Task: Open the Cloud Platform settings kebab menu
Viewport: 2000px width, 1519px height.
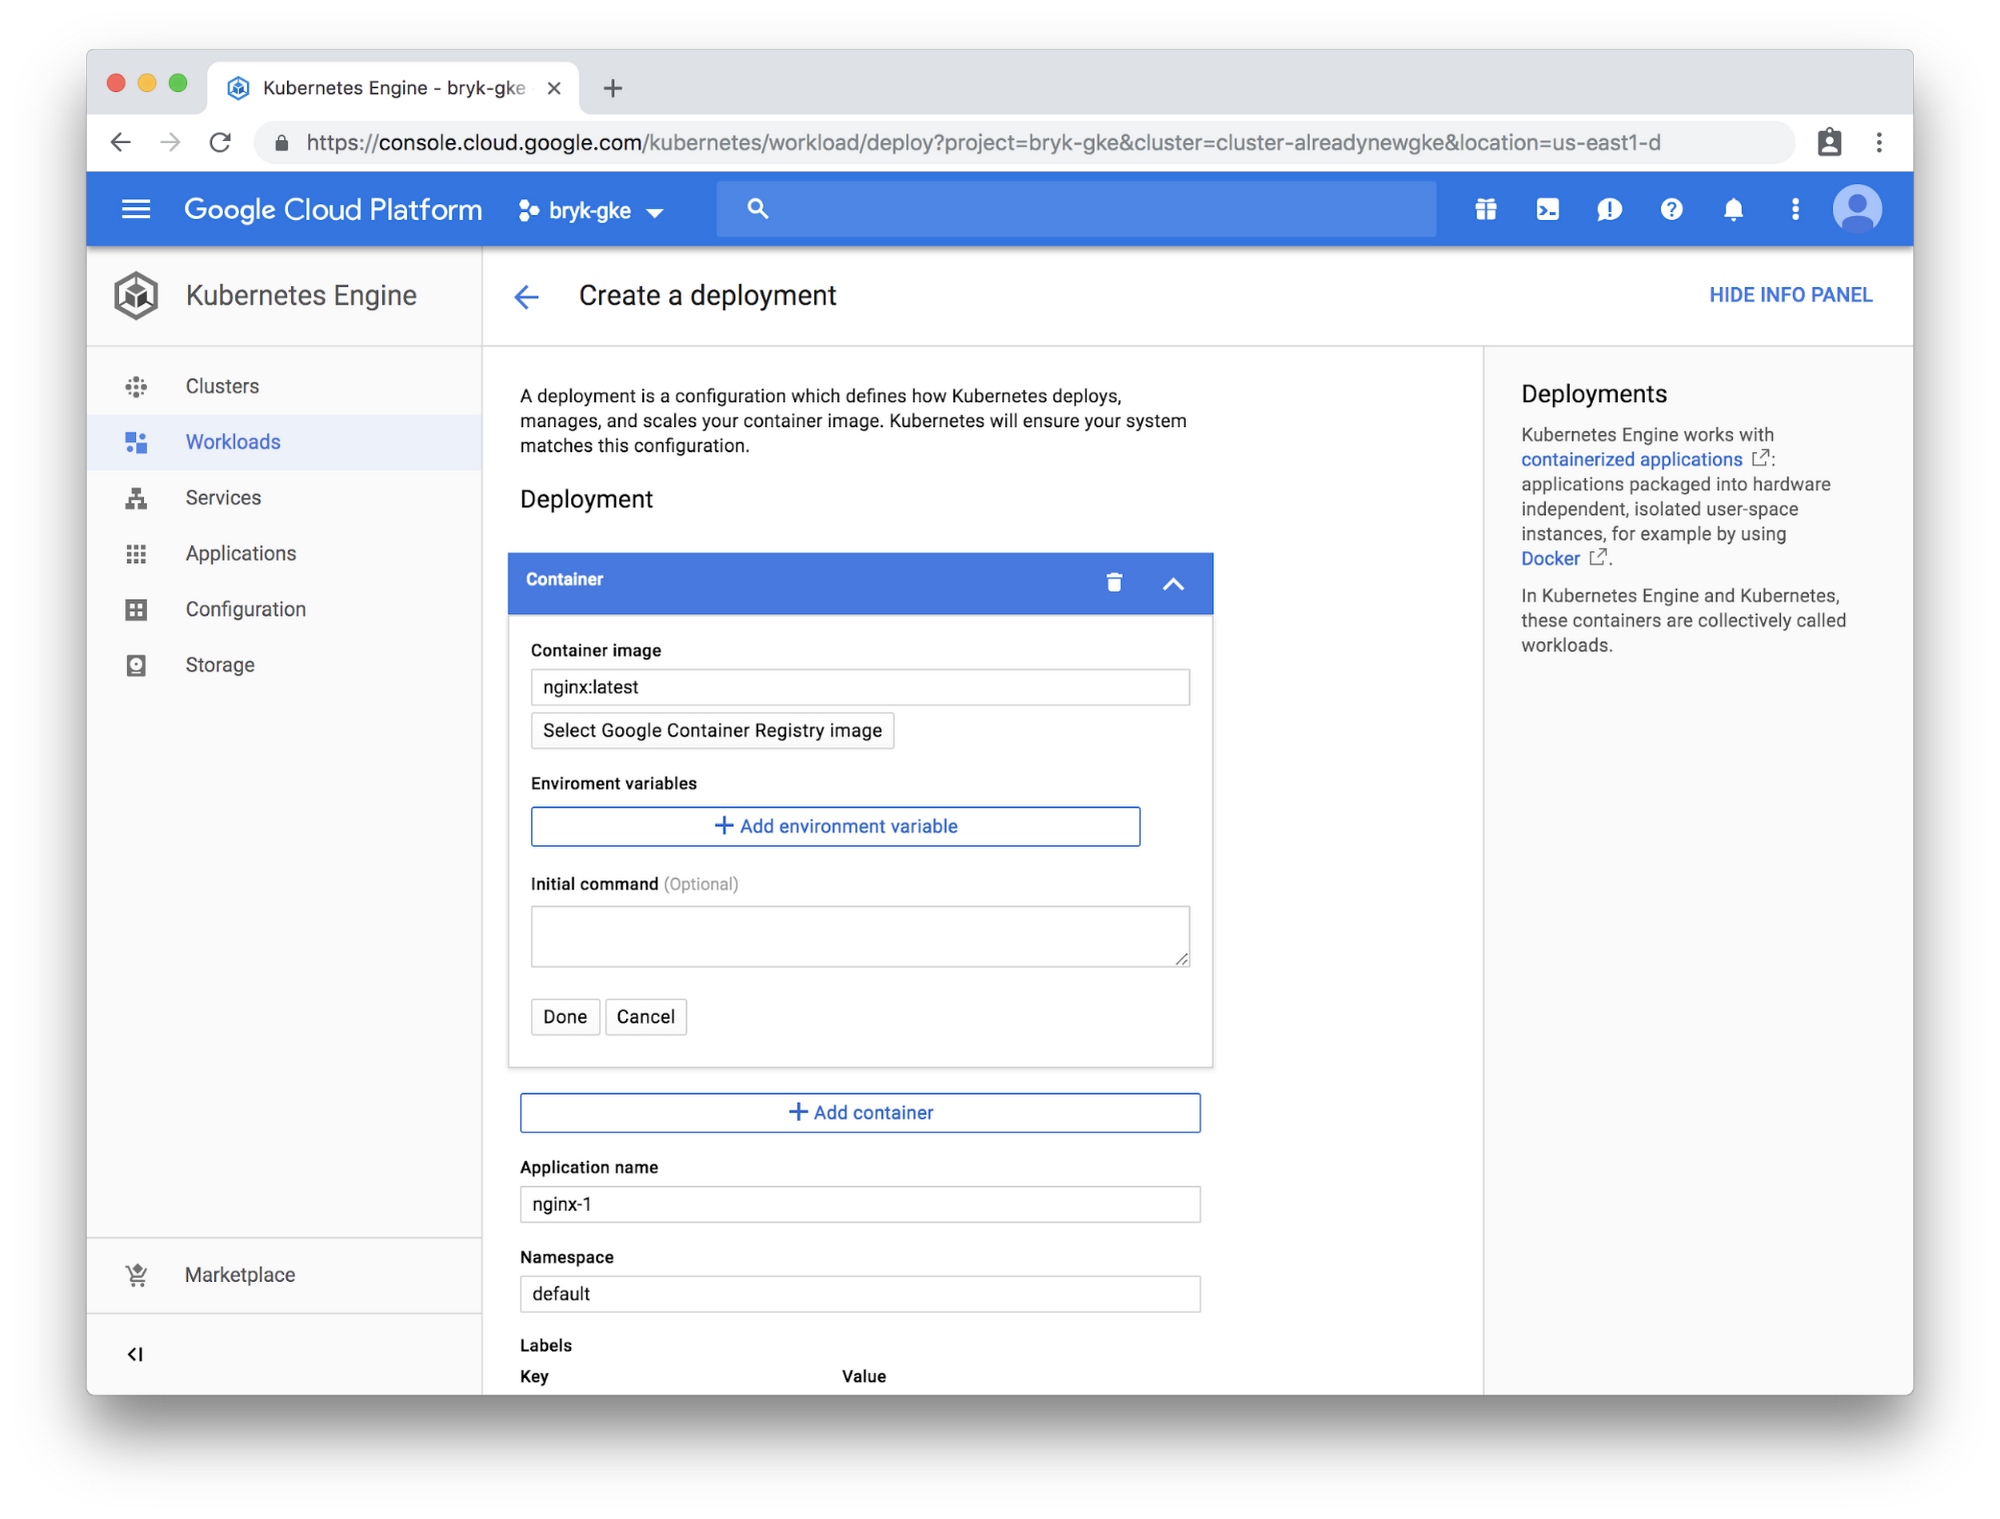Action: pyautogui.click(x=1795, y=209)
